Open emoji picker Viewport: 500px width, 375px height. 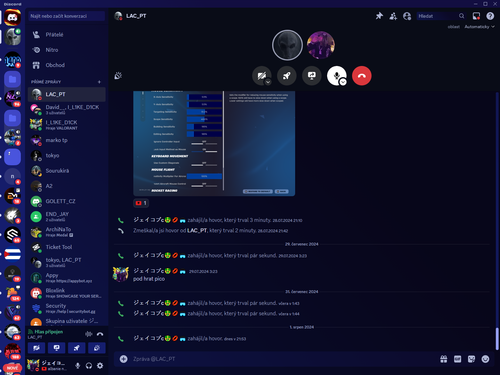[x=485, y=359]
